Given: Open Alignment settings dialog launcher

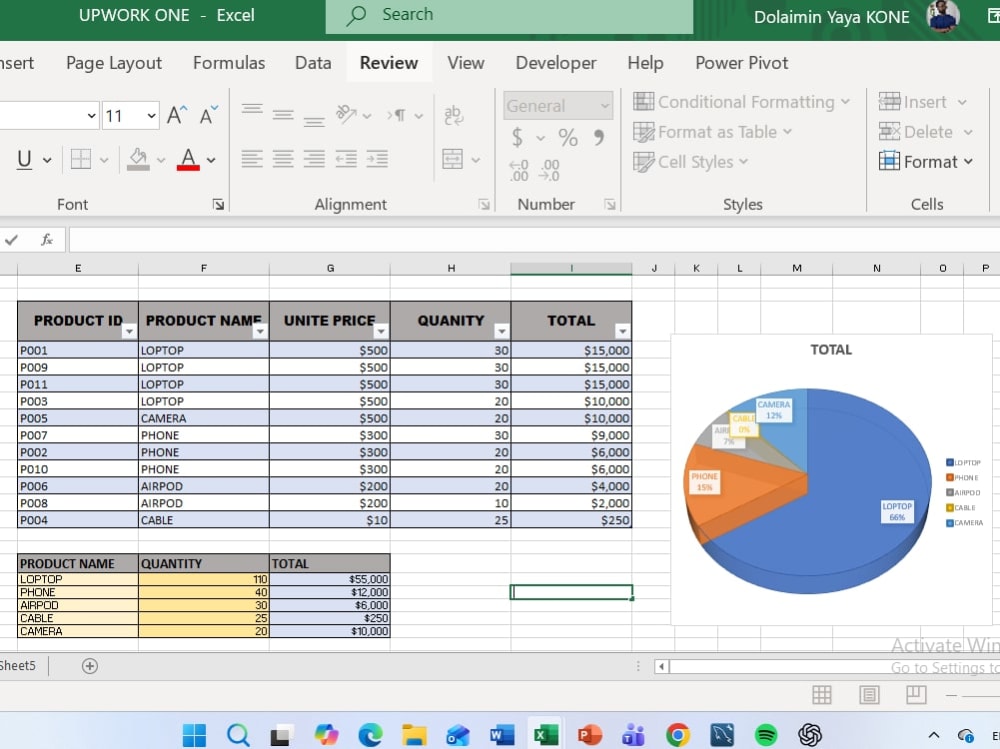Looking at the screenshot, I should [484, 205].
